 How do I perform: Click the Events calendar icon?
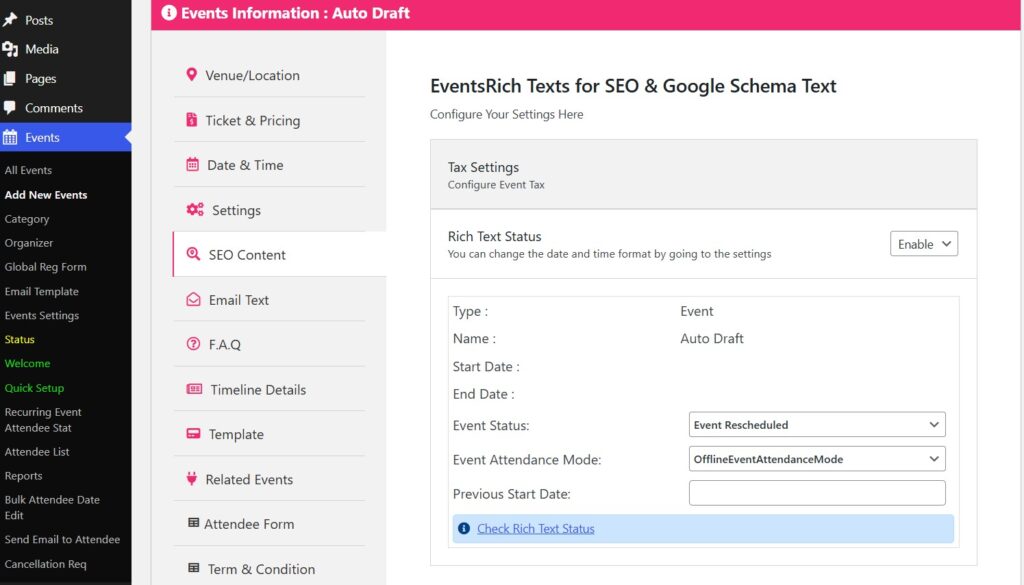coord(10,137)
